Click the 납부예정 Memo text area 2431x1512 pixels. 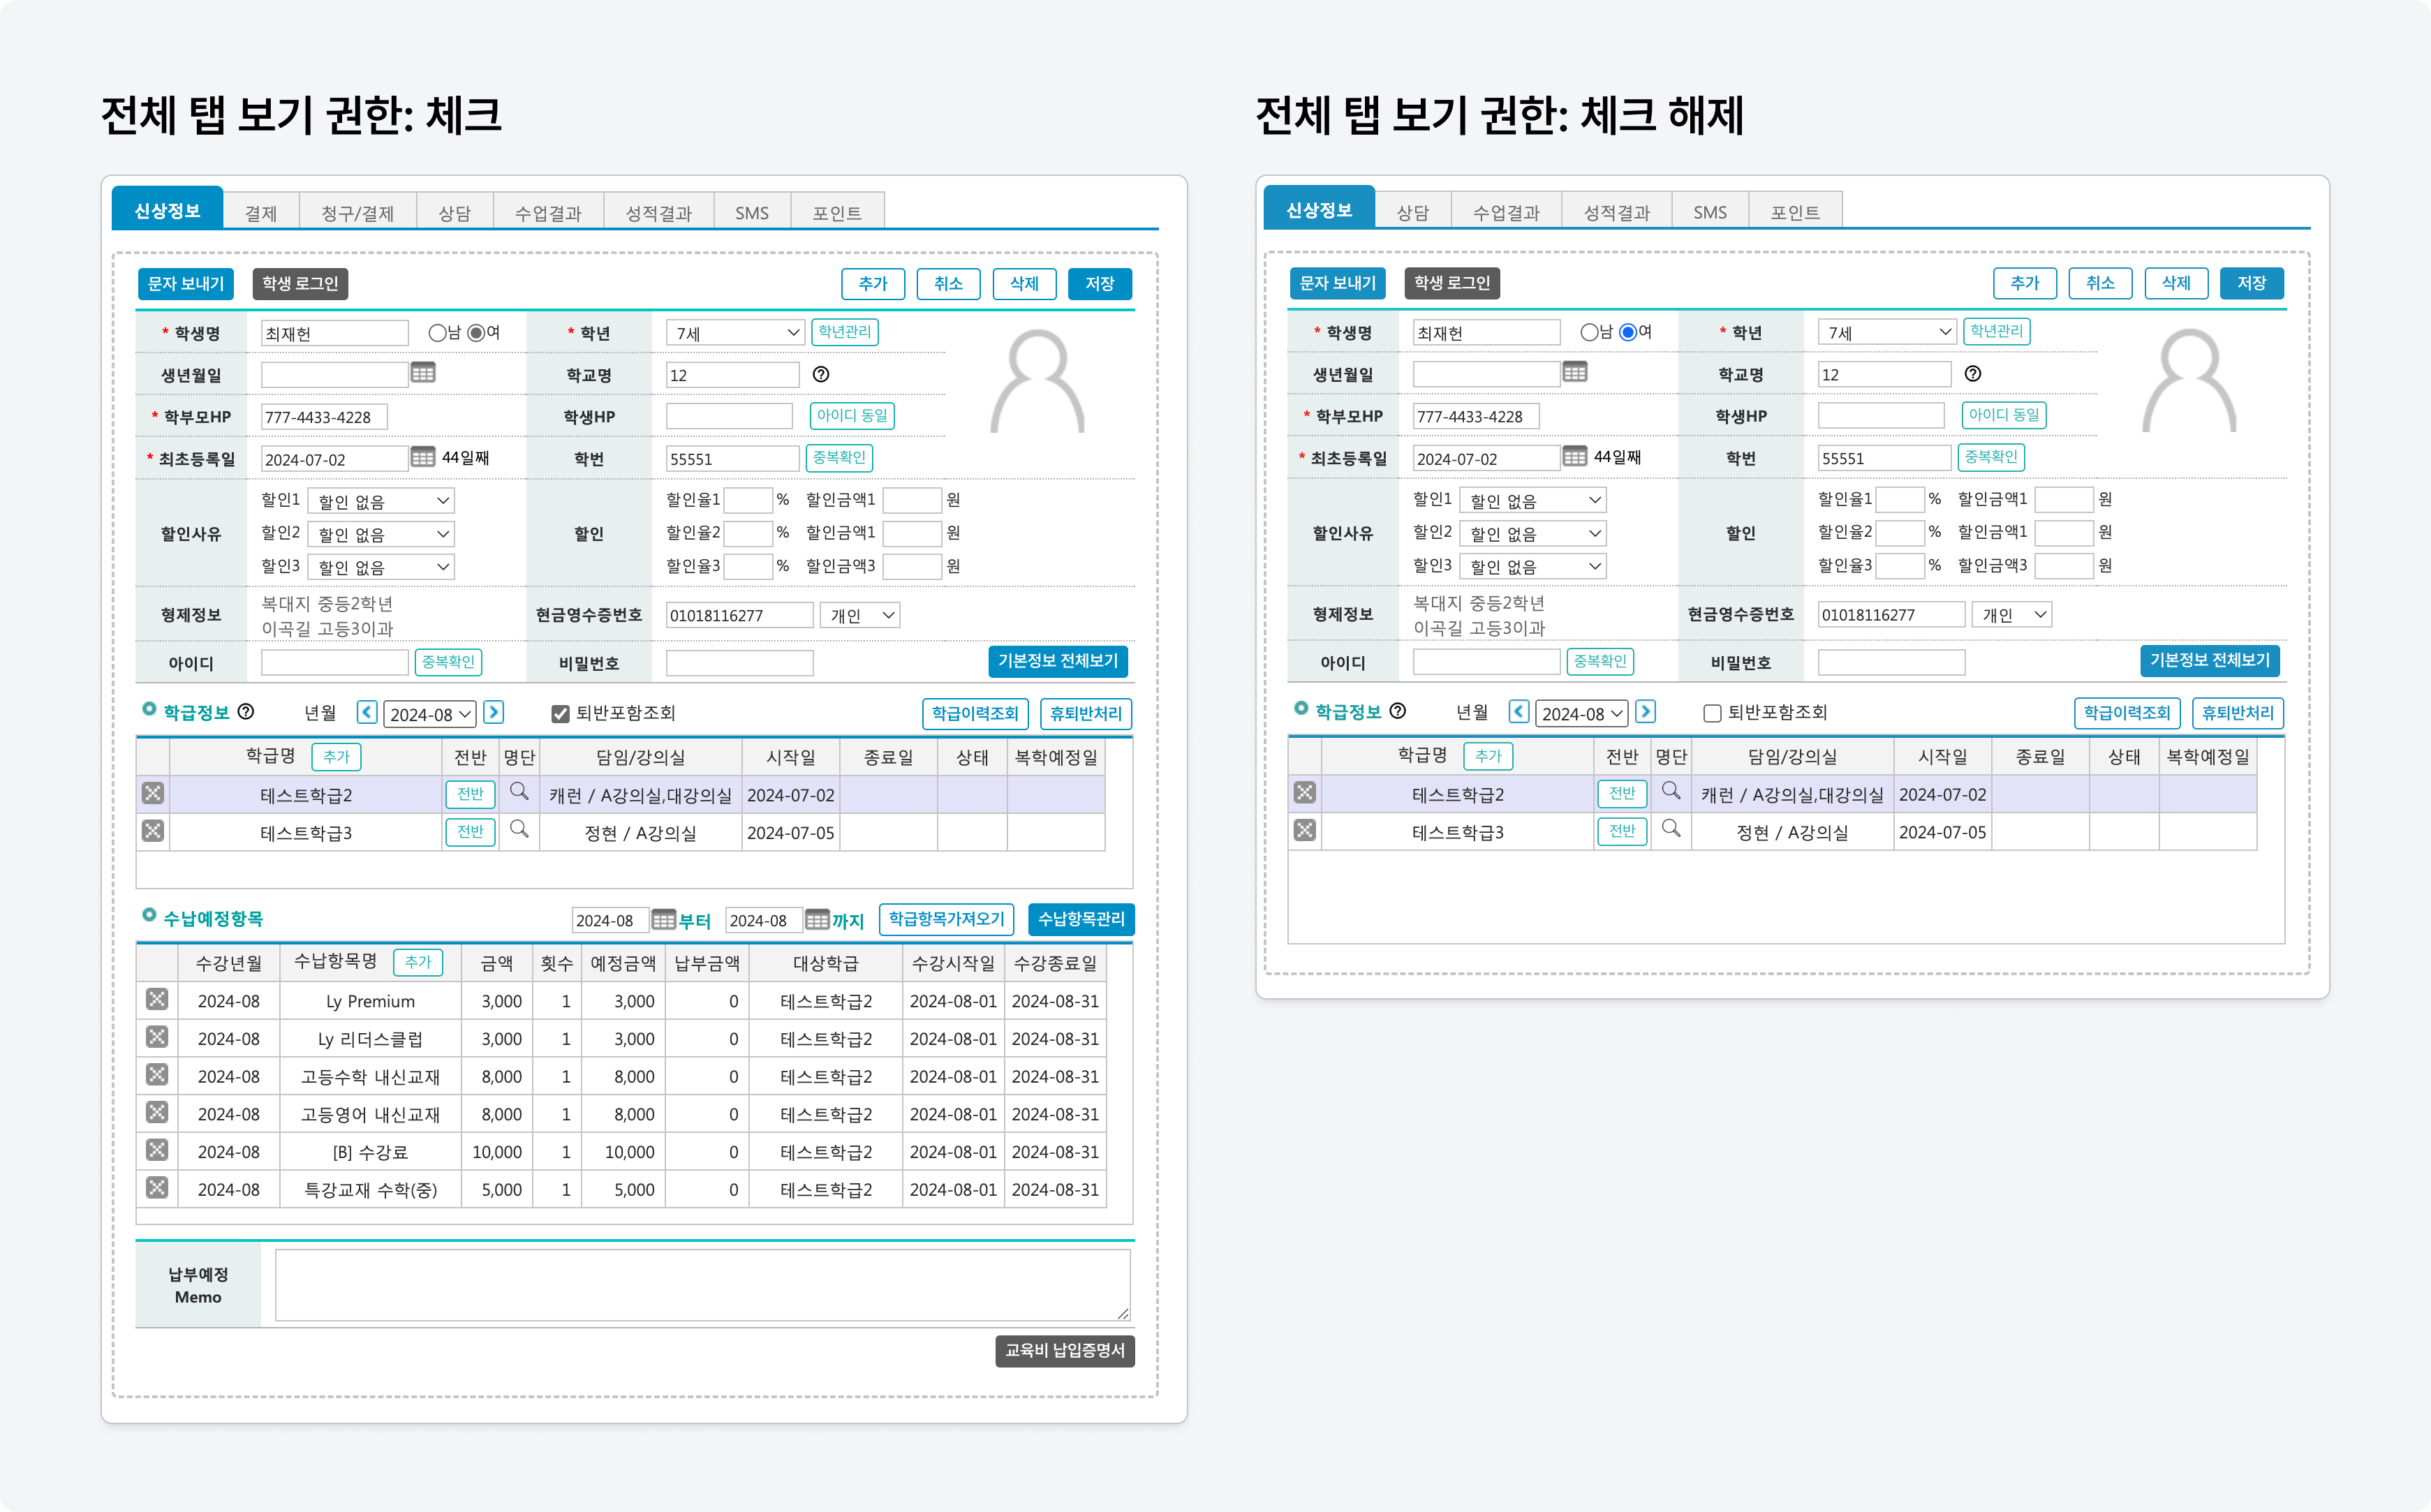[702, 1284]
